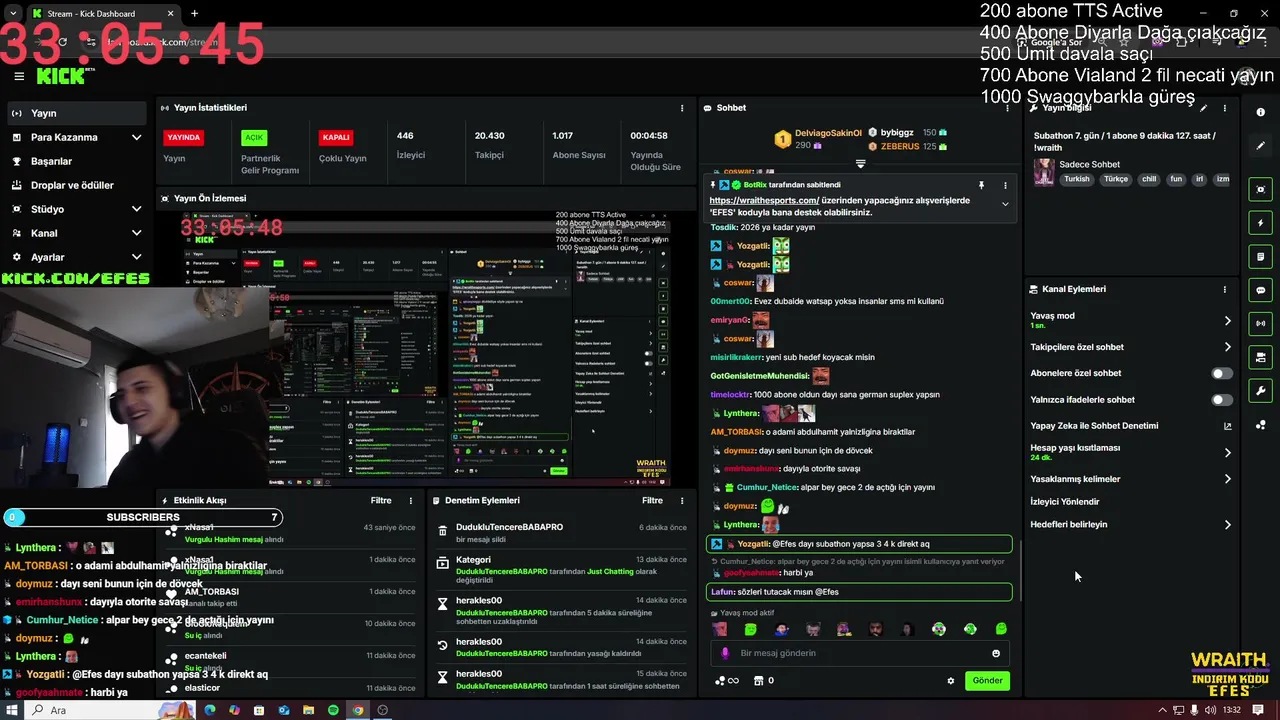Click the stream info circle icon in right rail
Viewport: 1280px width, 720px height.
tap(1261, 113)
